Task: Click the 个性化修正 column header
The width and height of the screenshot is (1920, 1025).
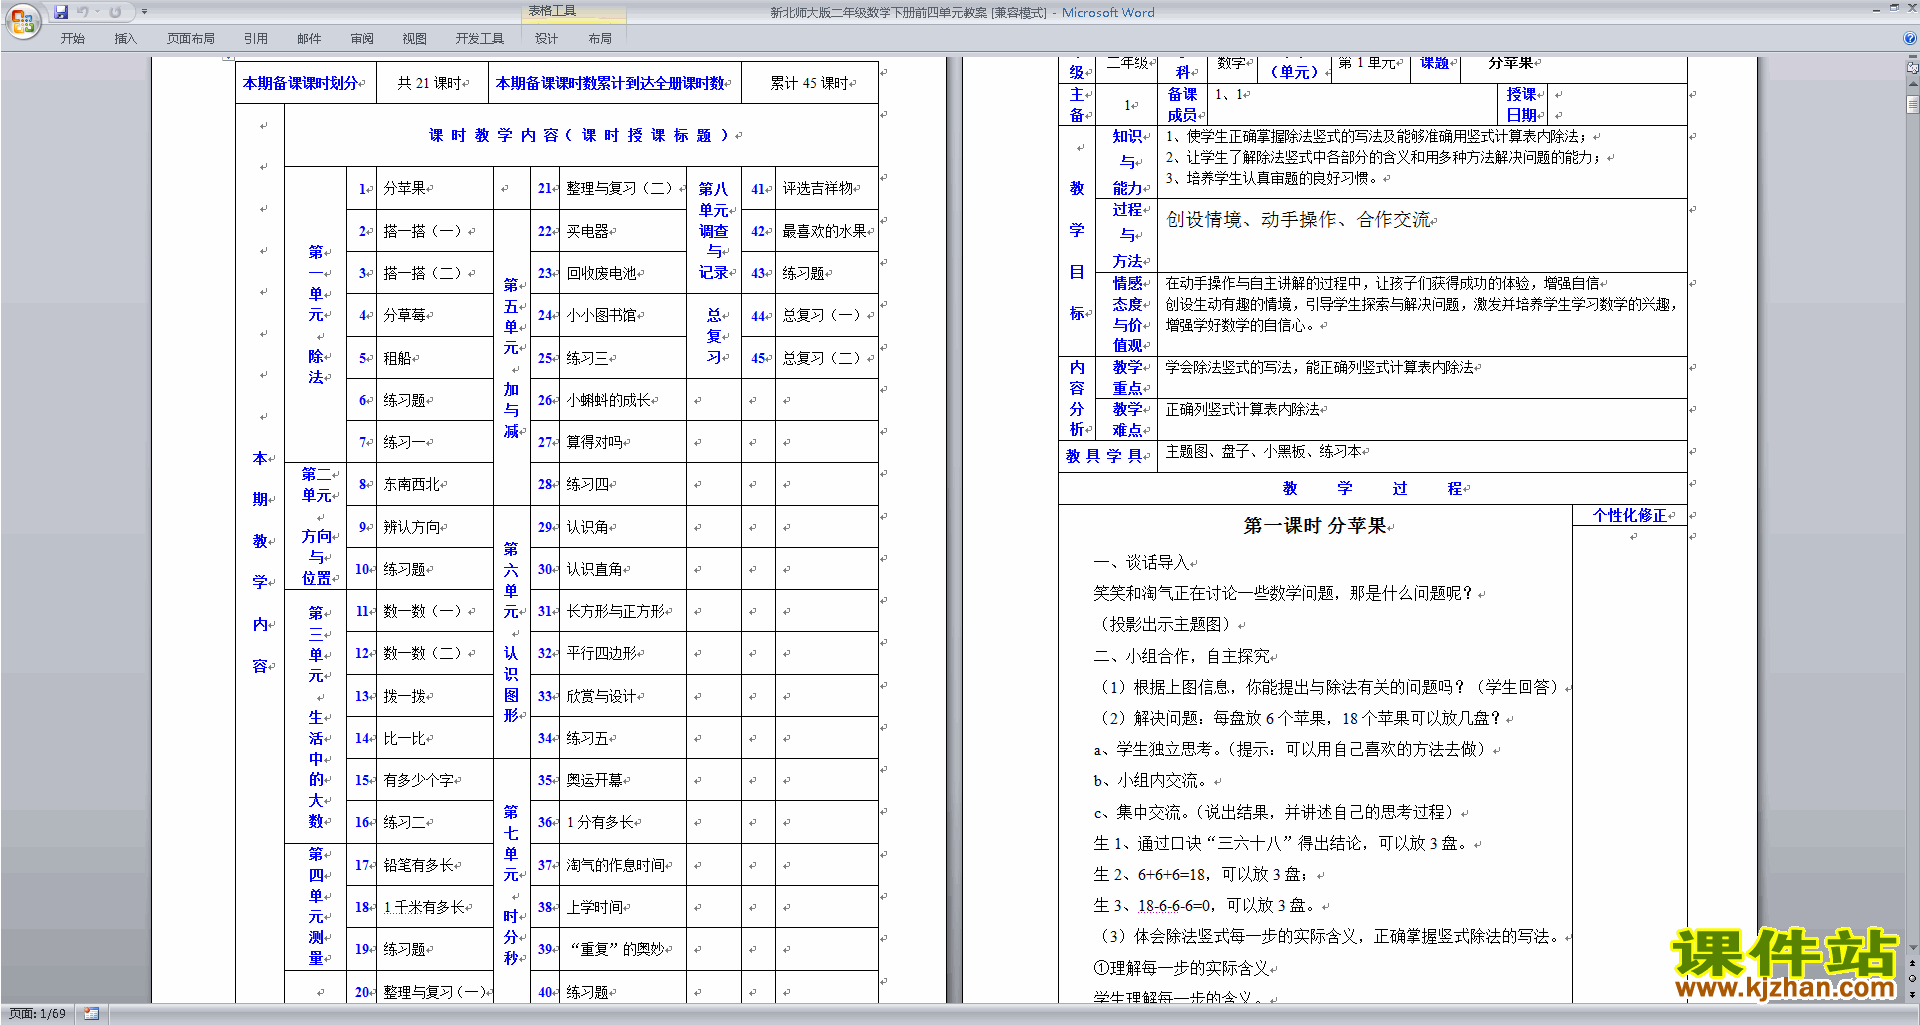Action: pos(1630,515)
